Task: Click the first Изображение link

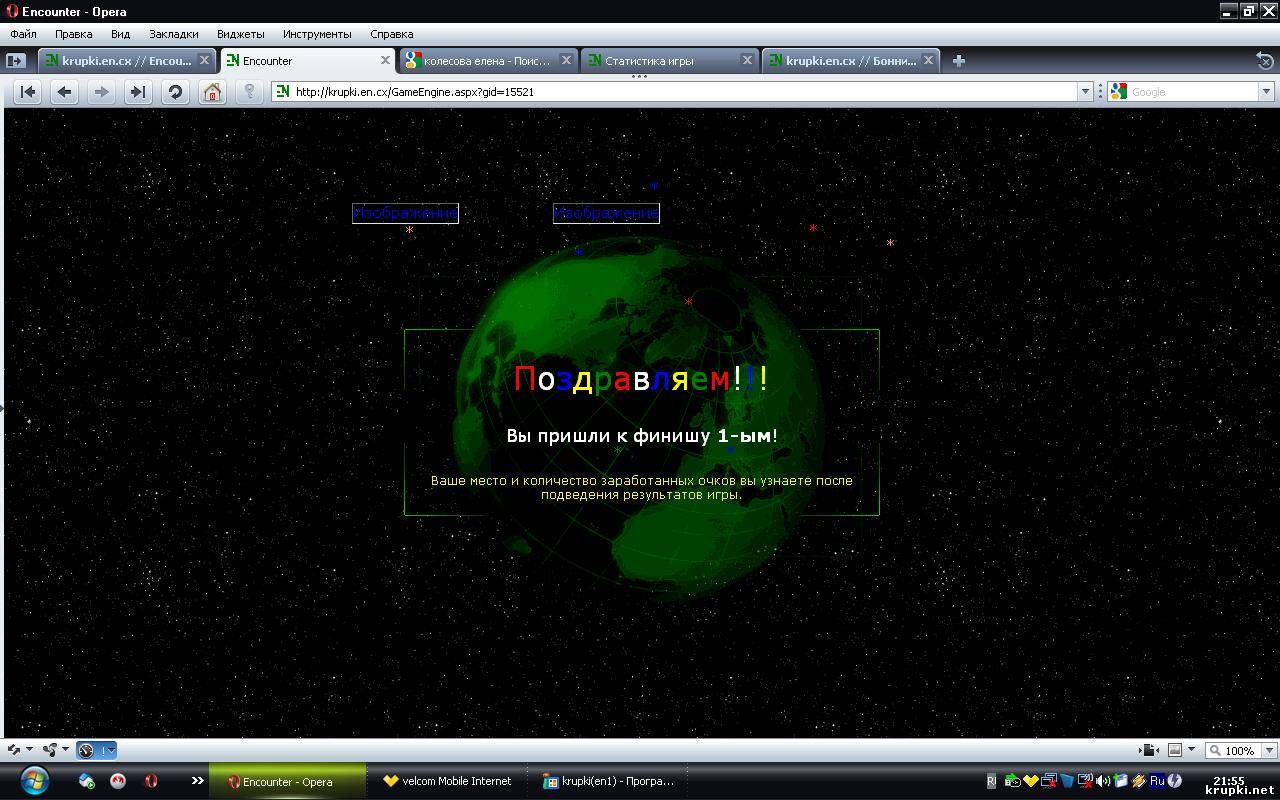Action: tap(405, 213)
